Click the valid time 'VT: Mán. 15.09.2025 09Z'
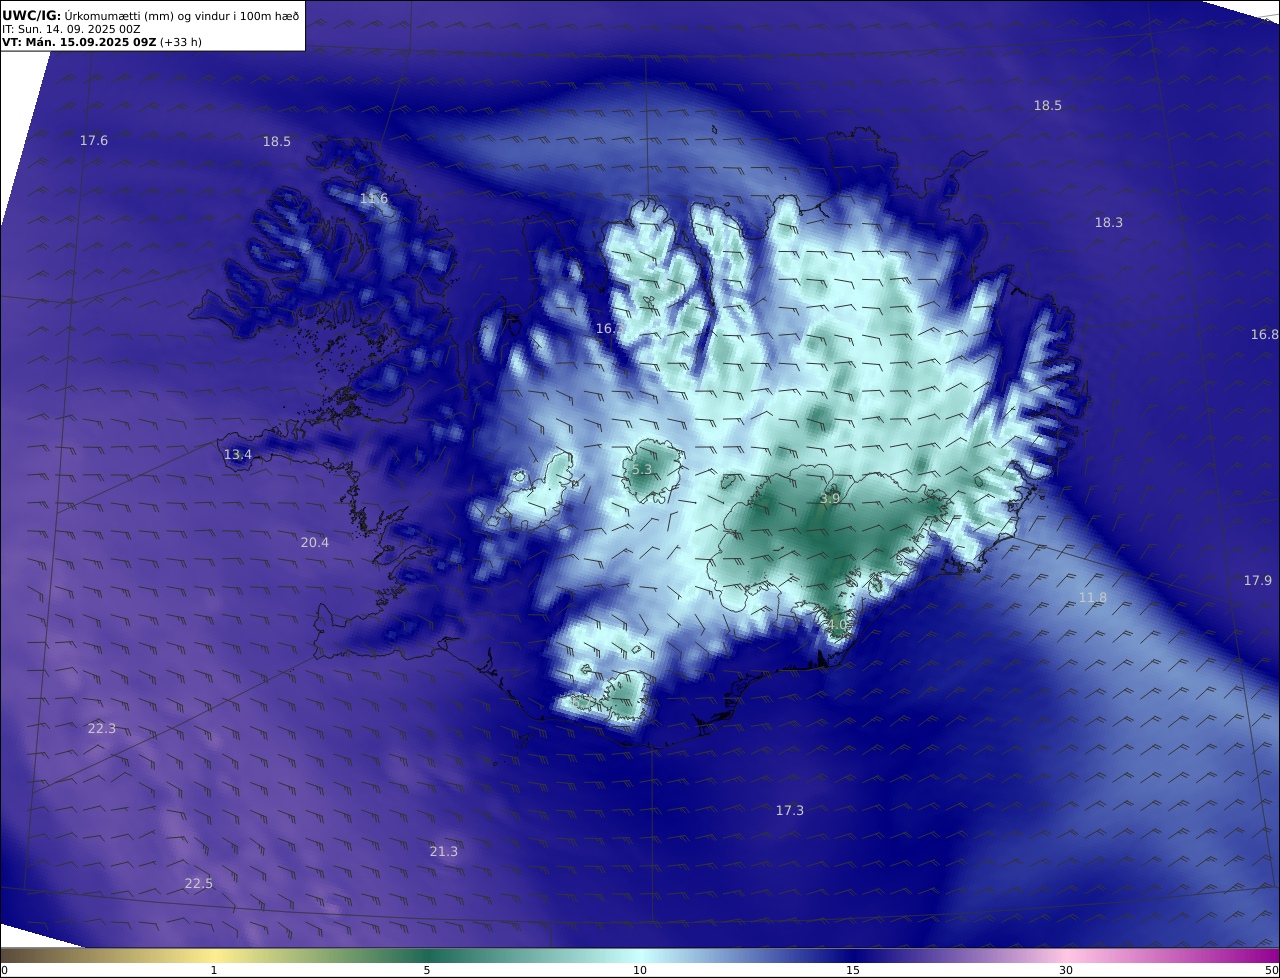1280x978 pixels. tap(79, 42)
